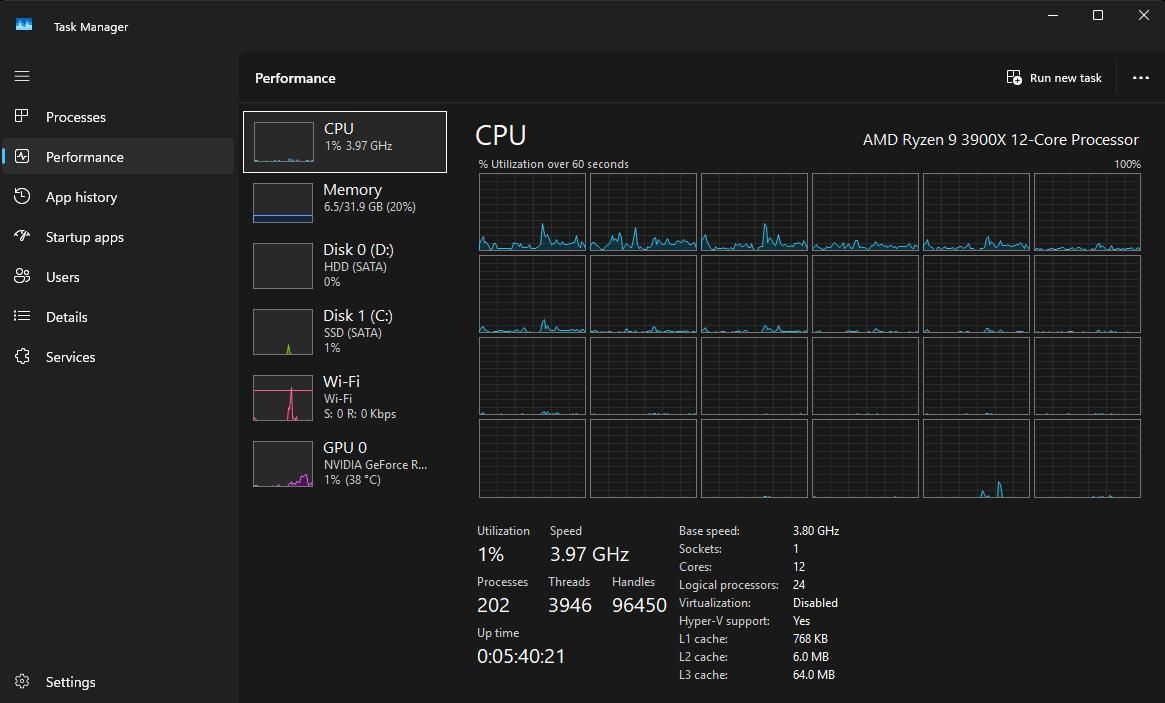Screen dimensions: 1165x703
Task: Click the Settings gear icon
Action: [22, 681]
